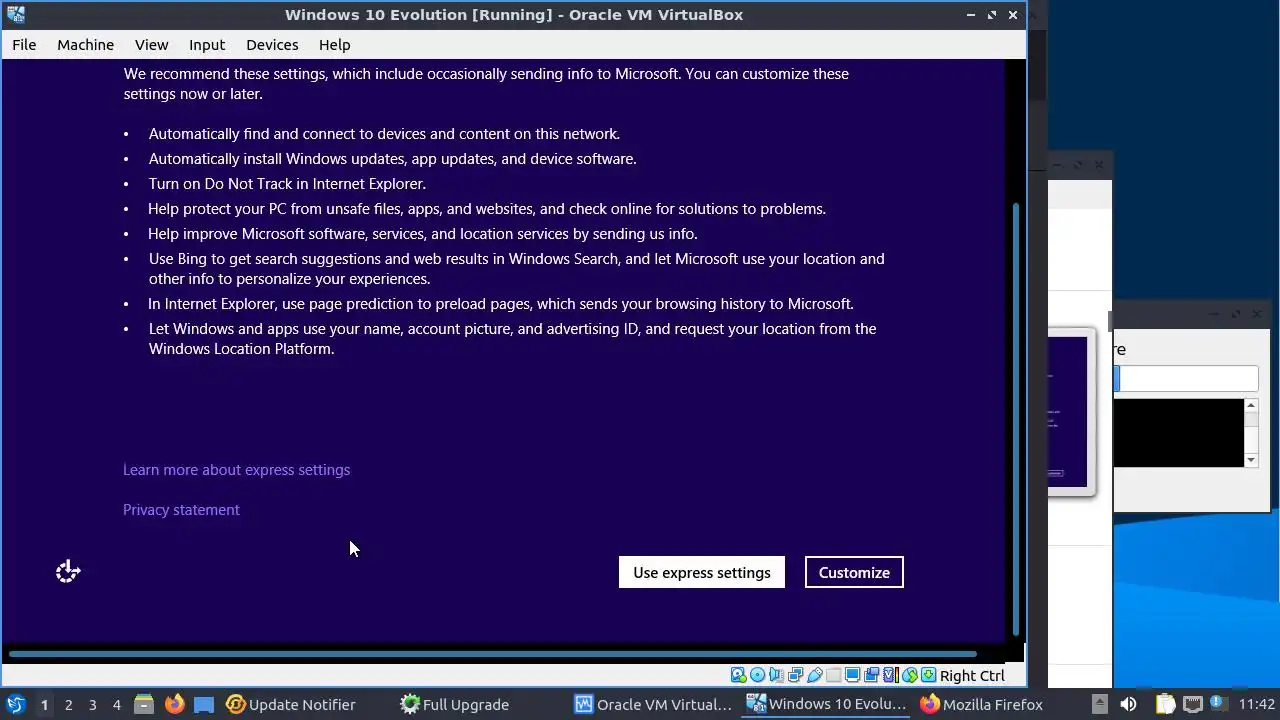Launch Firefox from the quick launch icon
Screen dimensions: 1280x720
pos(174,704)
